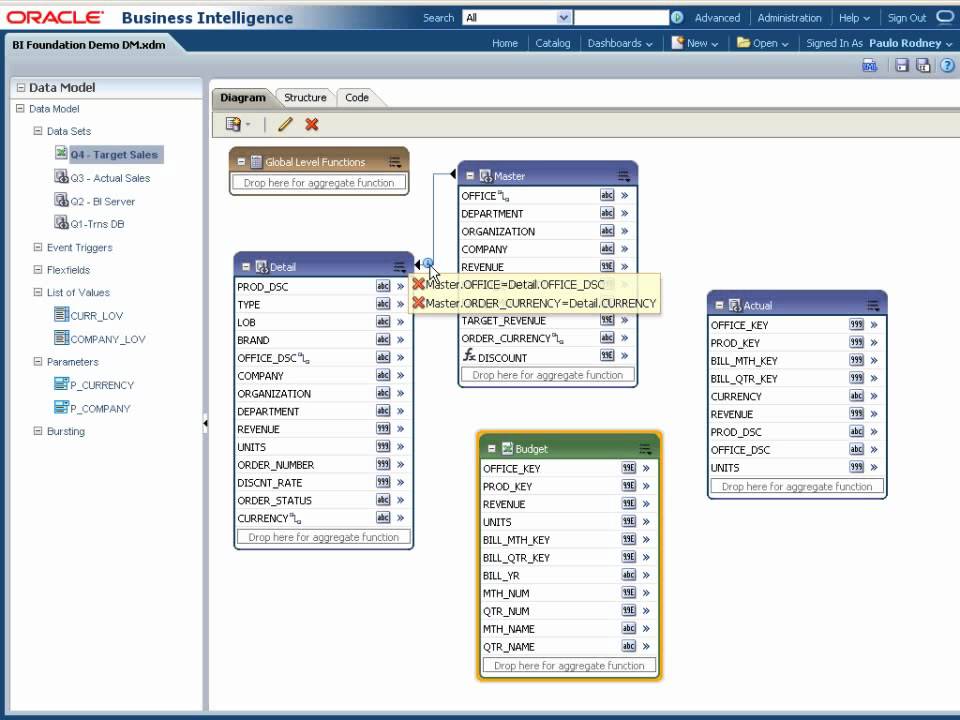Collapse the Bursting tree node
The width and height of the screenshot is (960, 720).
(x=37, y=430)
